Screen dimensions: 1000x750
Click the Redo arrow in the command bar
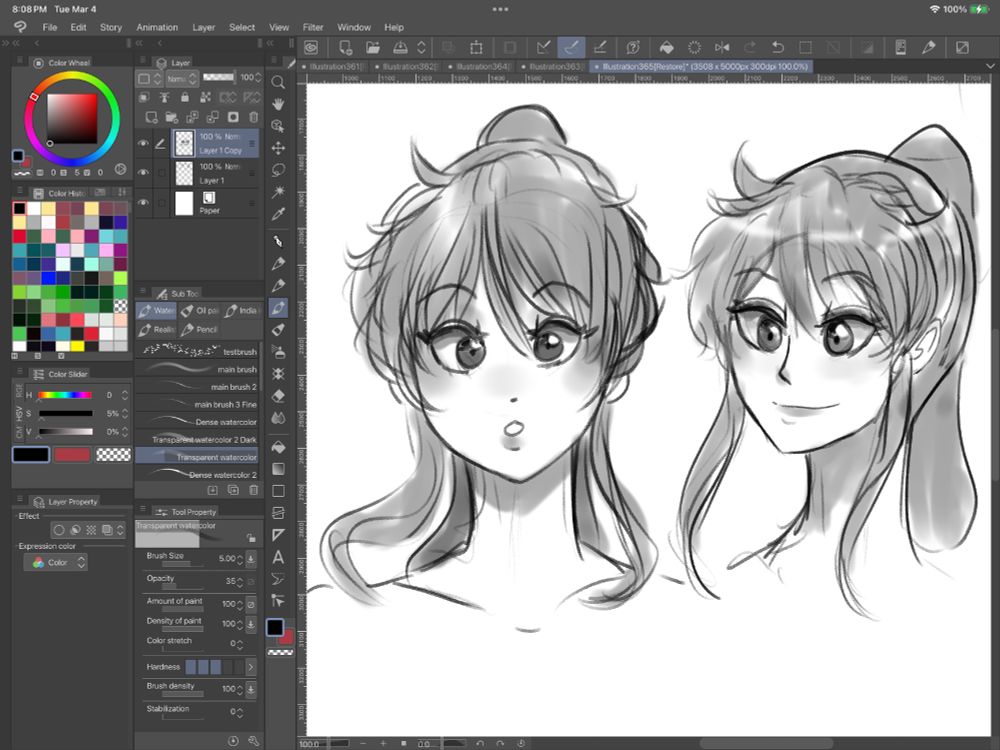click(x=750, y=47)
